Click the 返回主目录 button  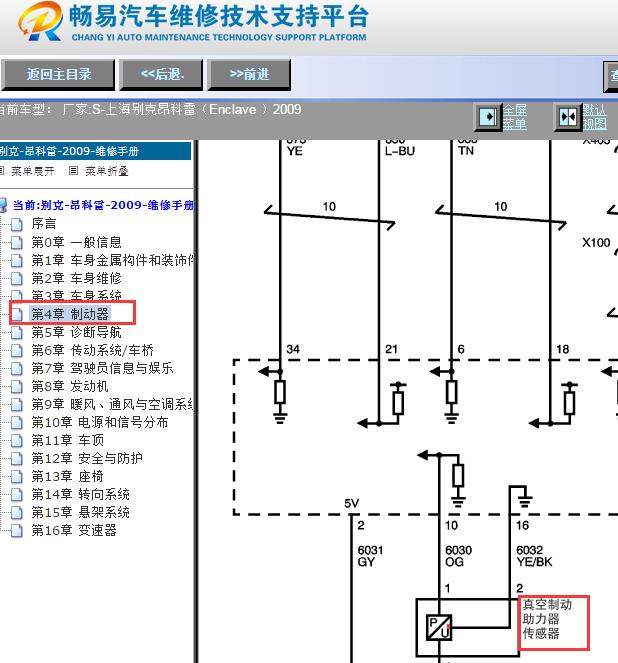(58, 75)
